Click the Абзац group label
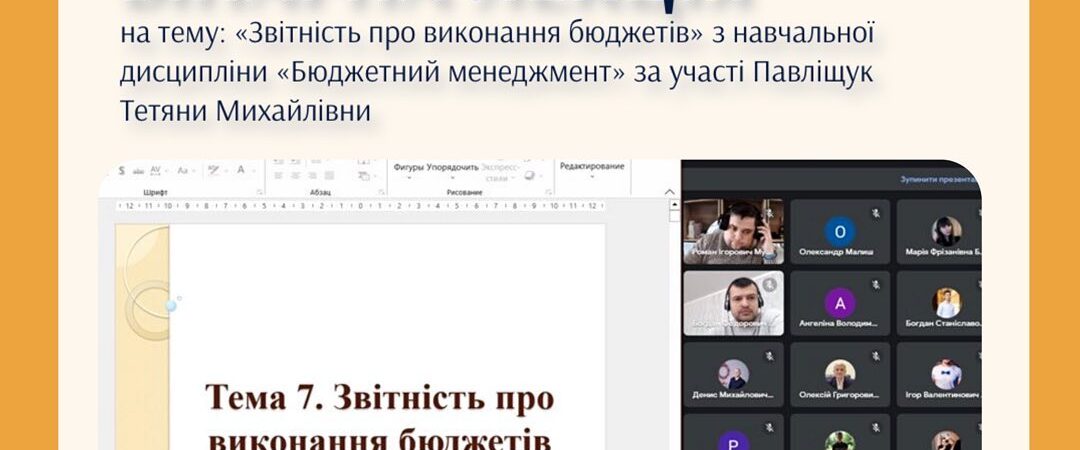Screen dimensions: 1080x450 tap(320, 193)
